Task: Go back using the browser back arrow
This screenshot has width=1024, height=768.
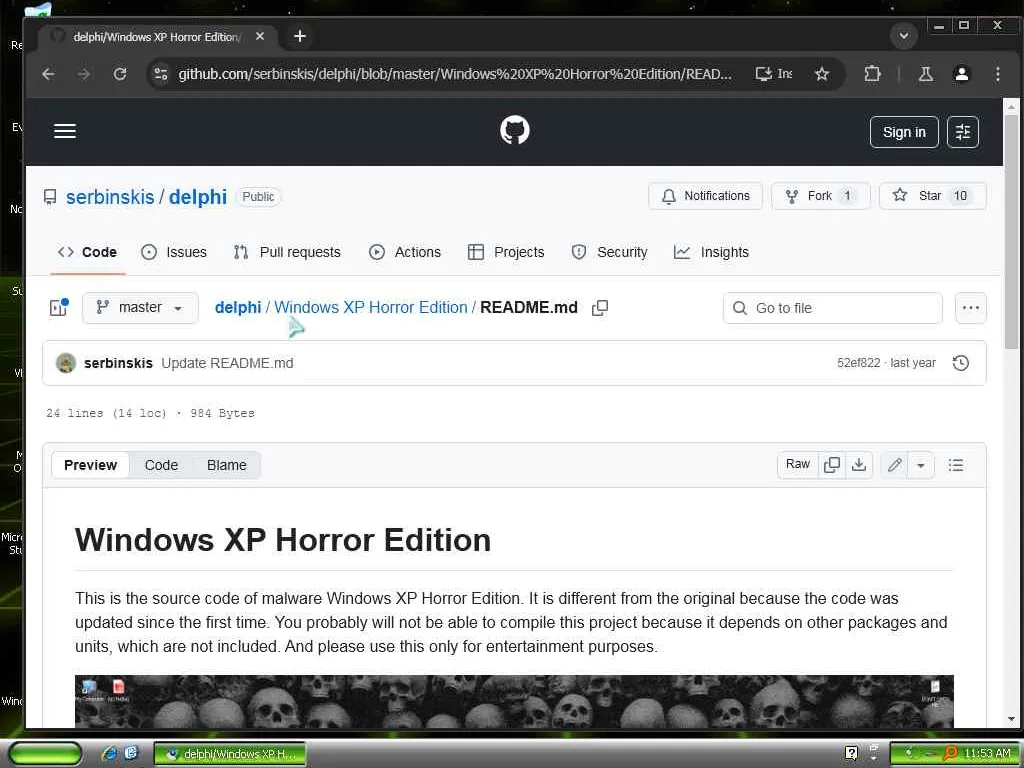Action: click(48, 74)
